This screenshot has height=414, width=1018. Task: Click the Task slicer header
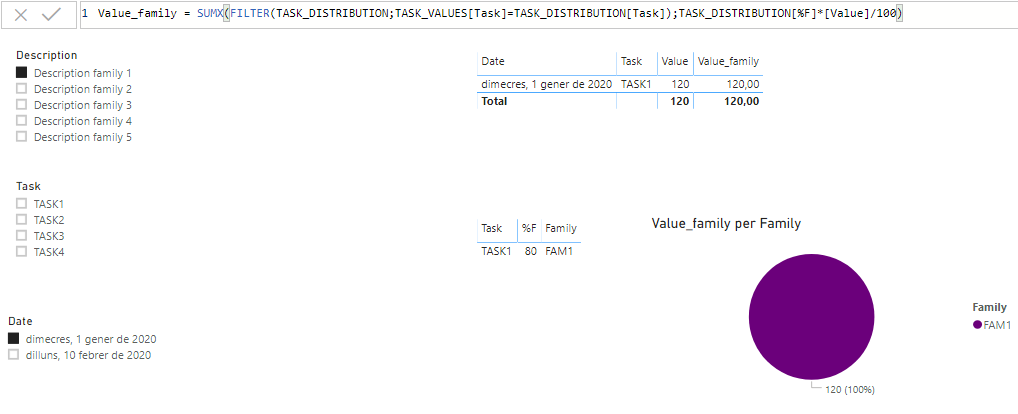[29, 186]
